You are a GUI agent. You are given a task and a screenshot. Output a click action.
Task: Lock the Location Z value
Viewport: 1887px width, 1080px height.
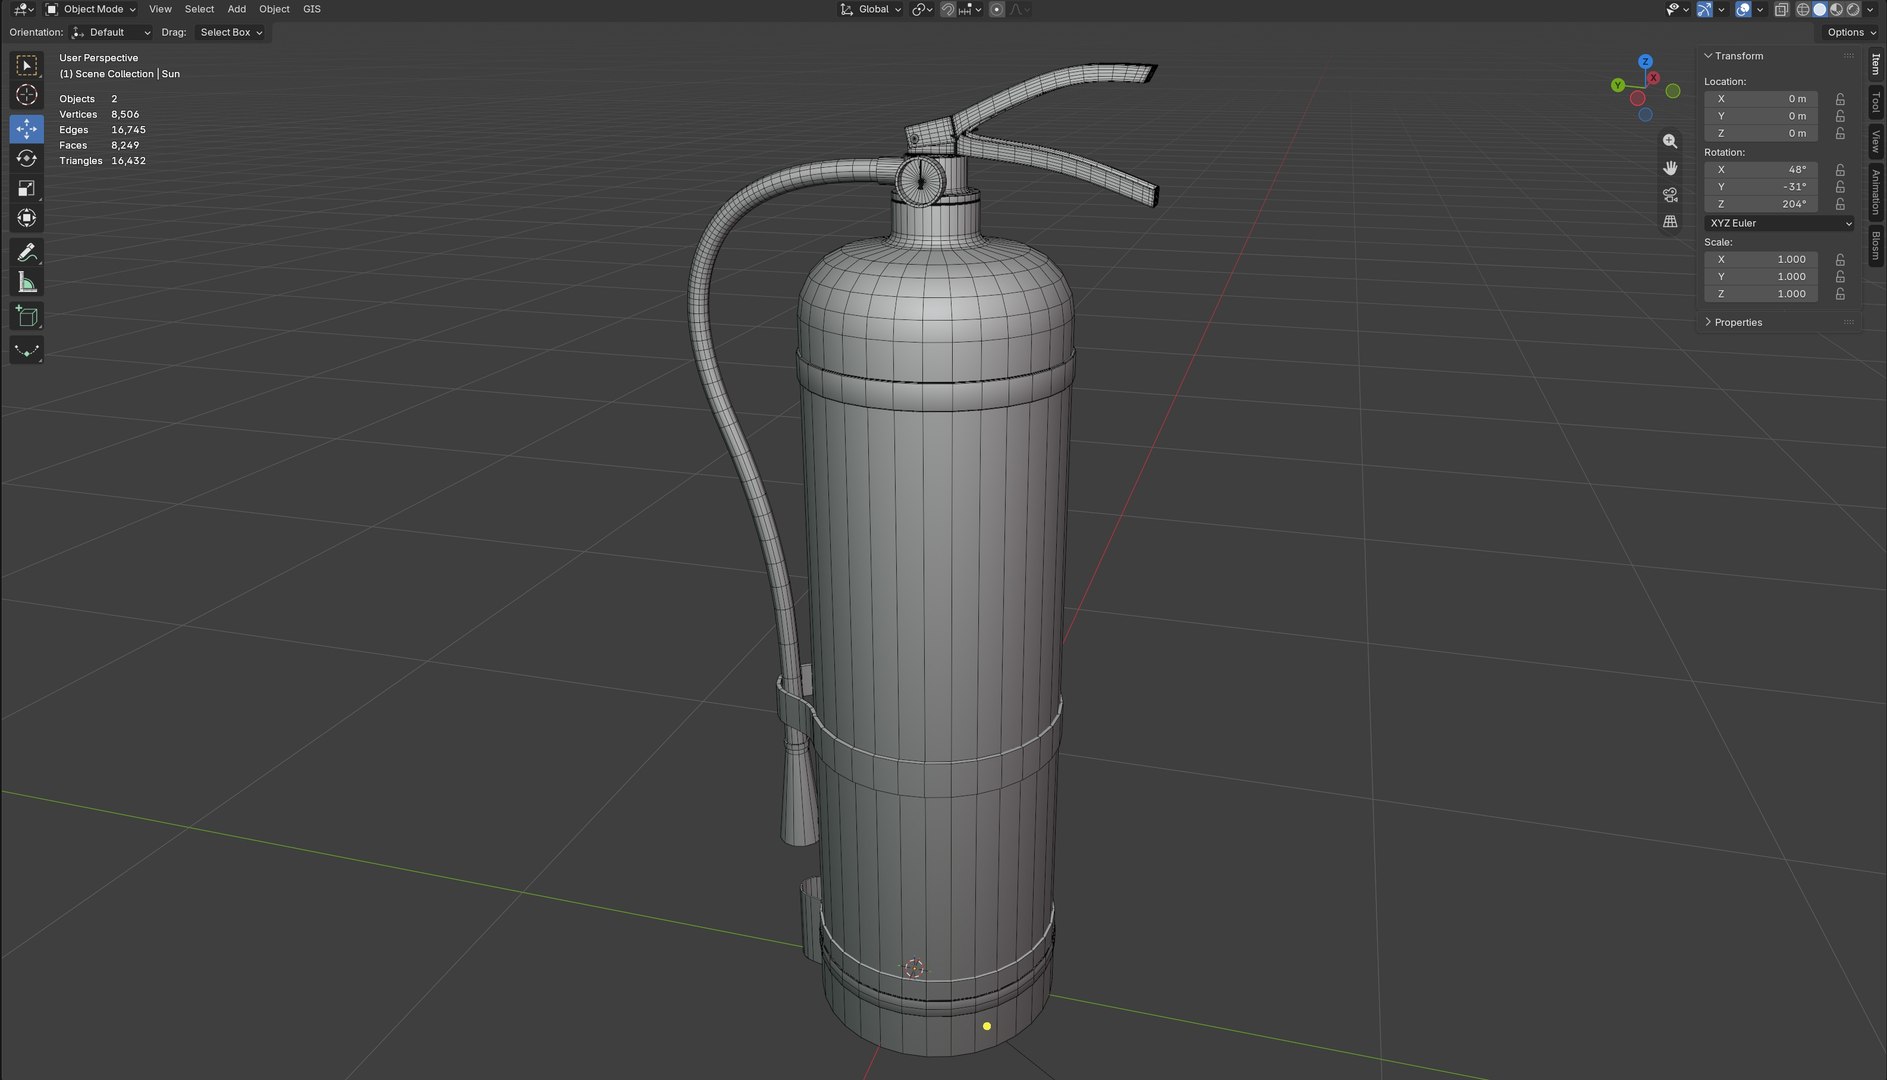point(1840,133)
